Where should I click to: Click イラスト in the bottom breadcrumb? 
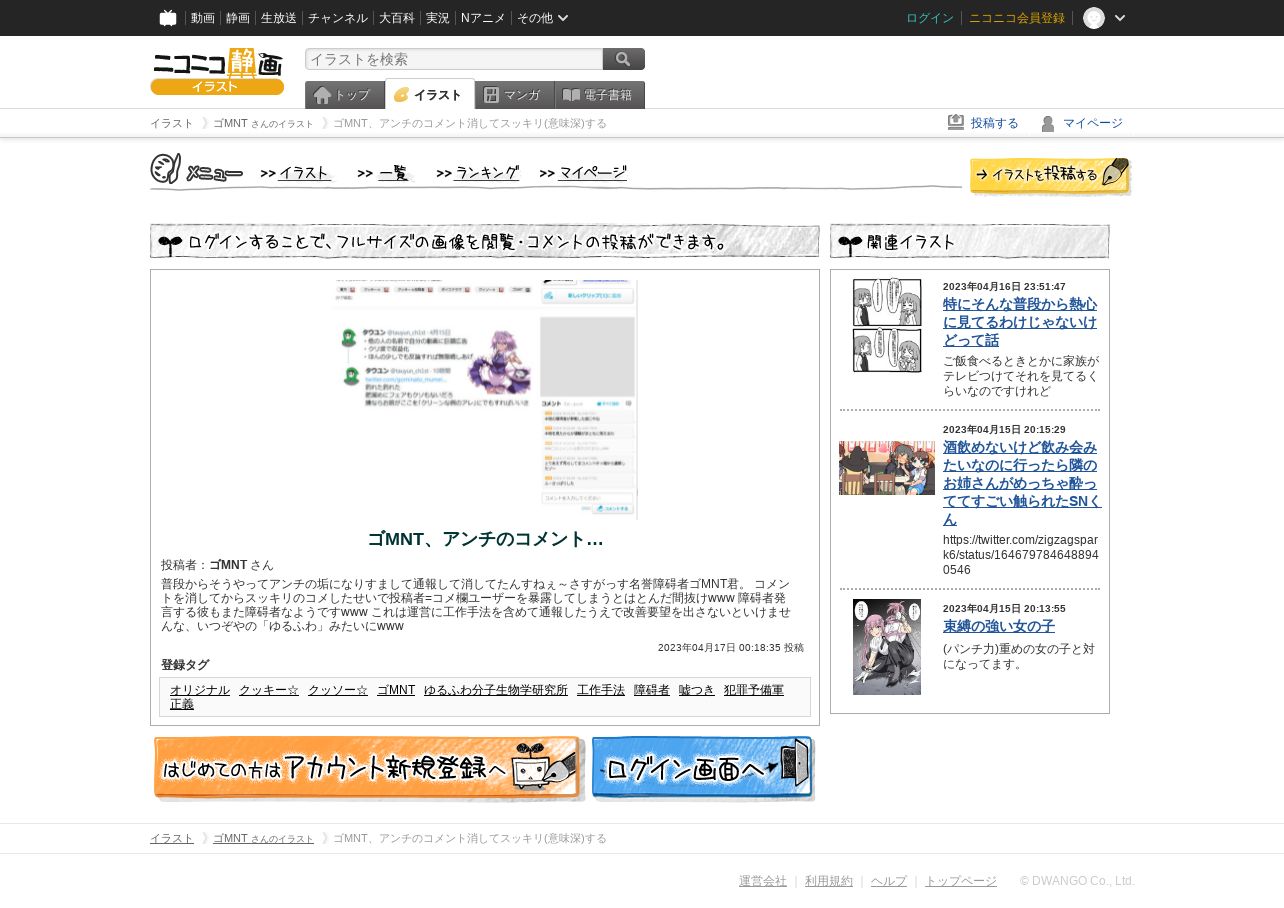click(172, 838)
